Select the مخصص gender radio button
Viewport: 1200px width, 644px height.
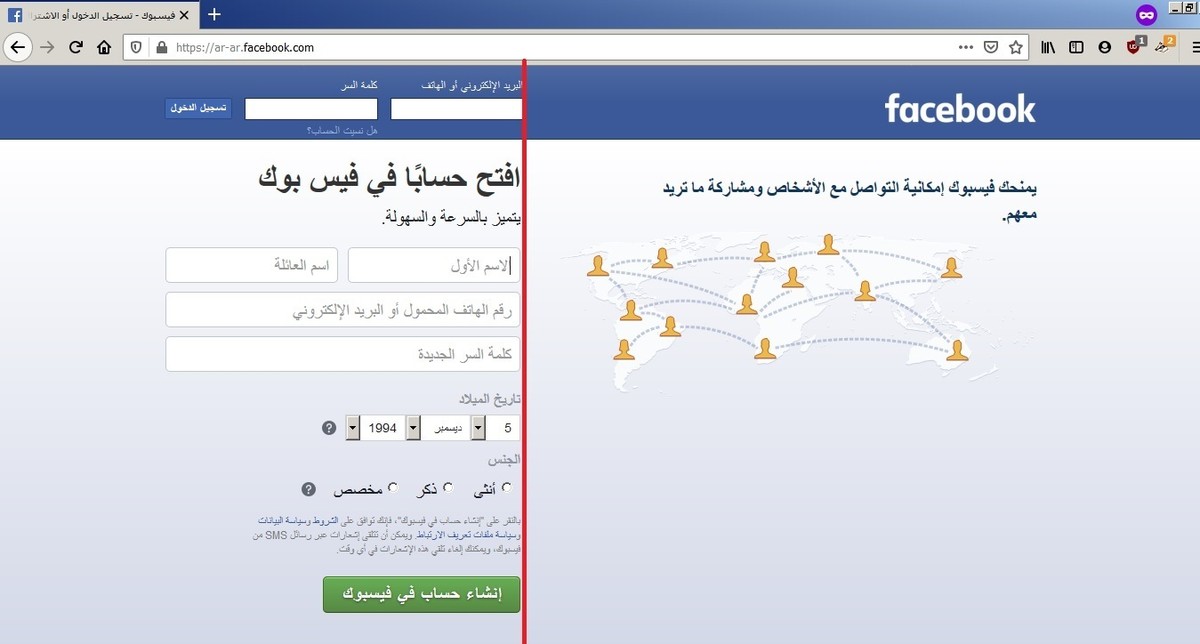click(393, 488)
